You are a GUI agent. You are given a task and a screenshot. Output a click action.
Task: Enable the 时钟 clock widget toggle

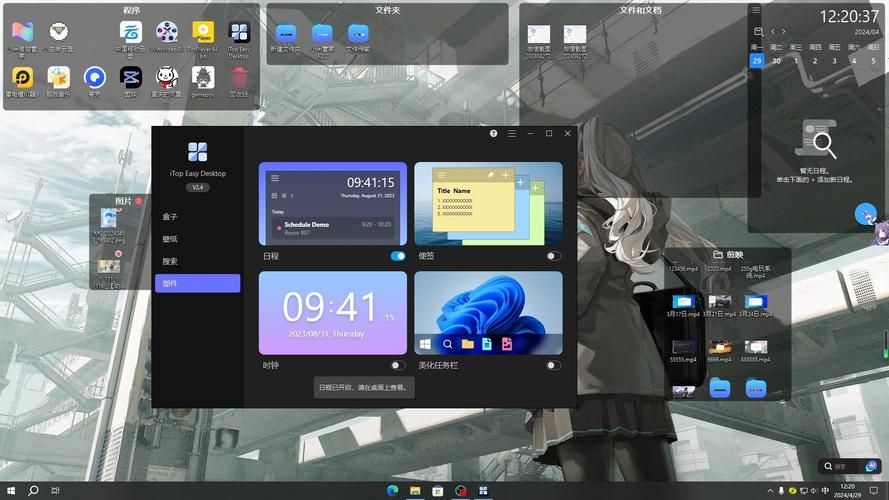[x=398, y=366]
